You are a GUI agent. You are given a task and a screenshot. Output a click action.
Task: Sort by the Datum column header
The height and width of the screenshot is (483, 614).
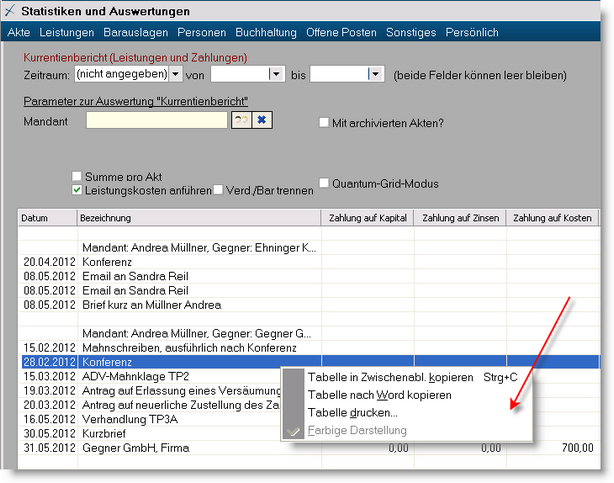(x=47, y=218)
